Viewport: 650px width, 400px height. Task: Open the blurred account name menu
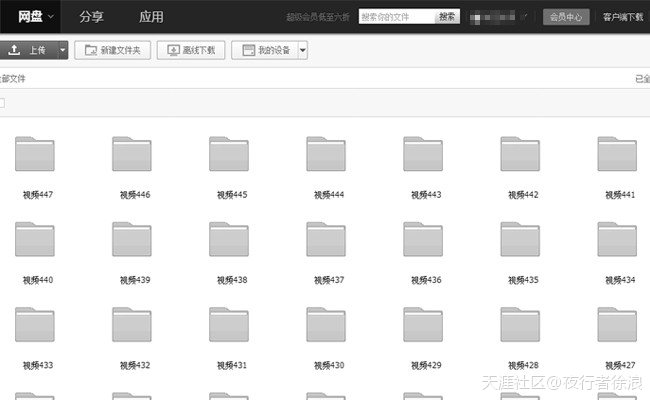(x=498, y=17)
